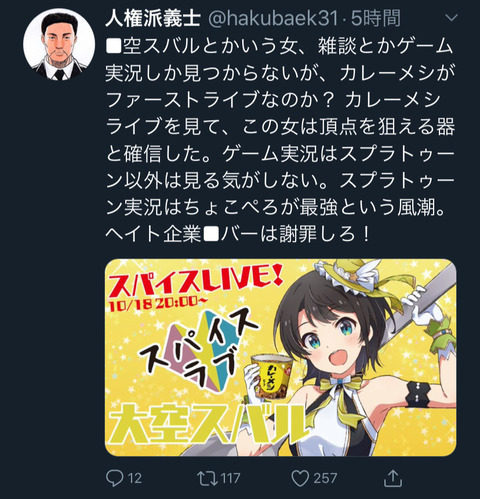View the 257 likes count
The image size is (480, 499).
325,478
